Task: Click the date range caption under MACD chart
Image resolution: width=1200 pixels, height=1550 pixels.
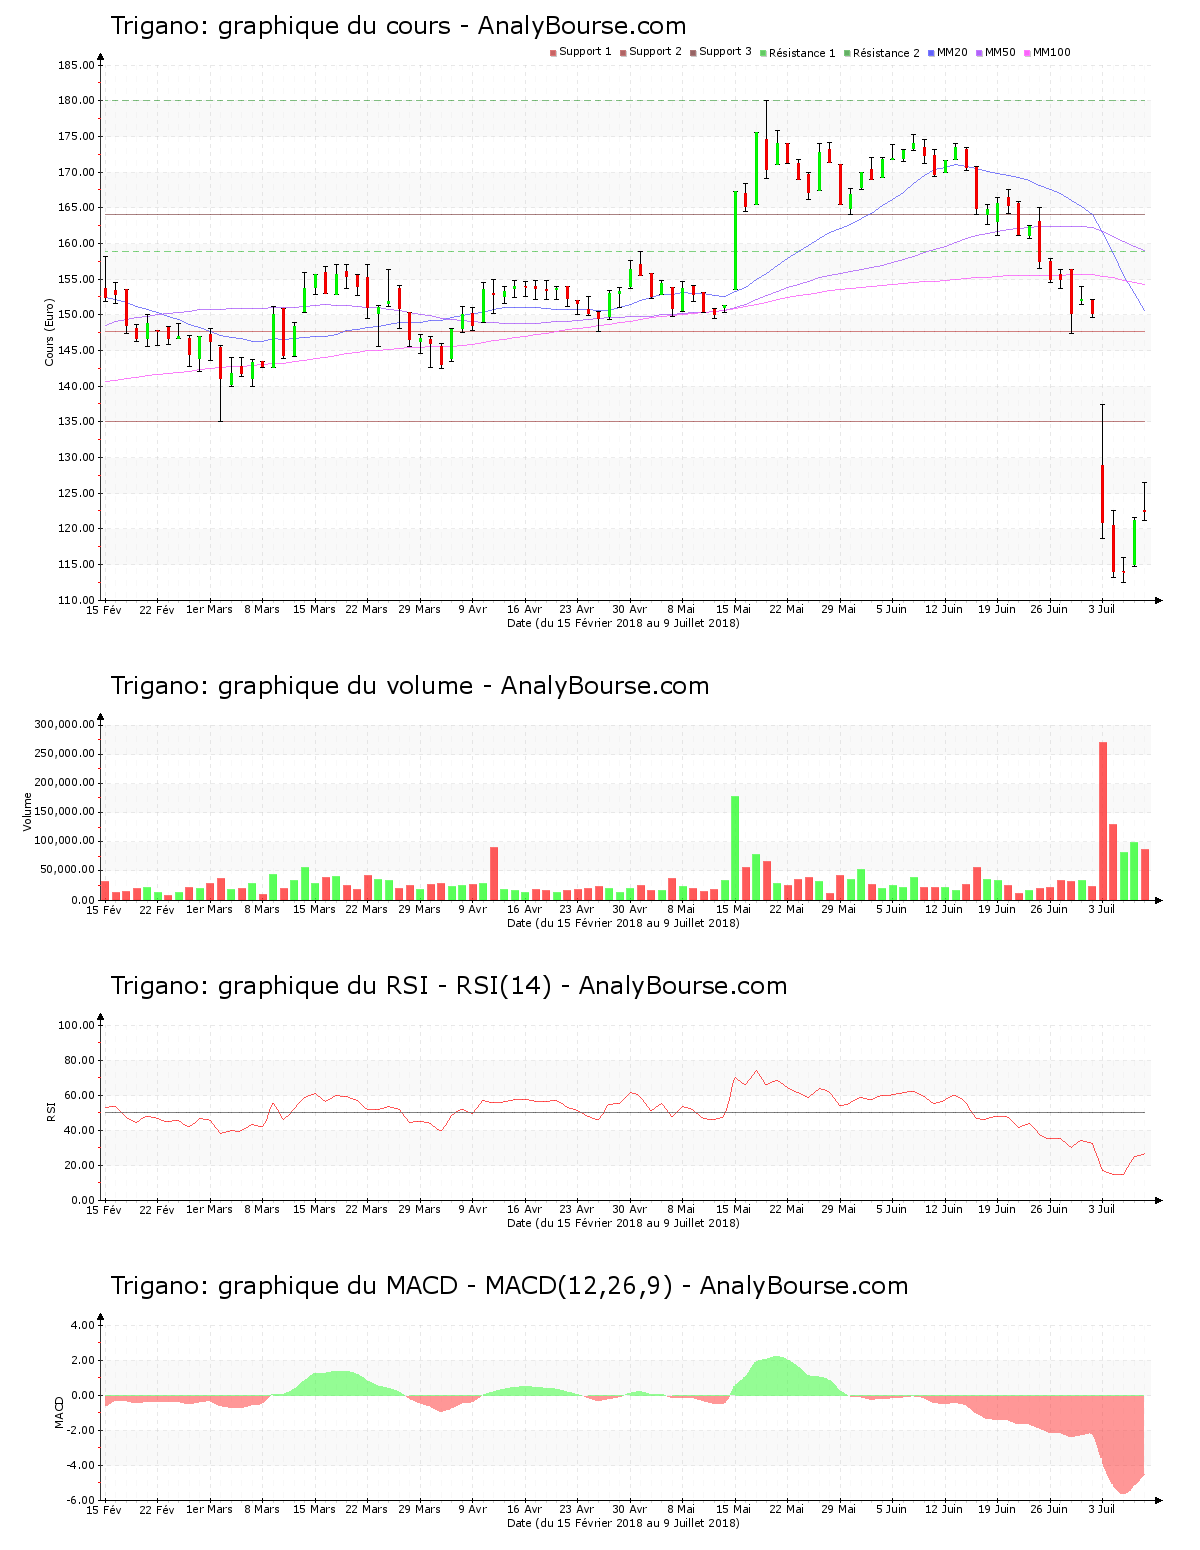Action: pos(623,1523)
